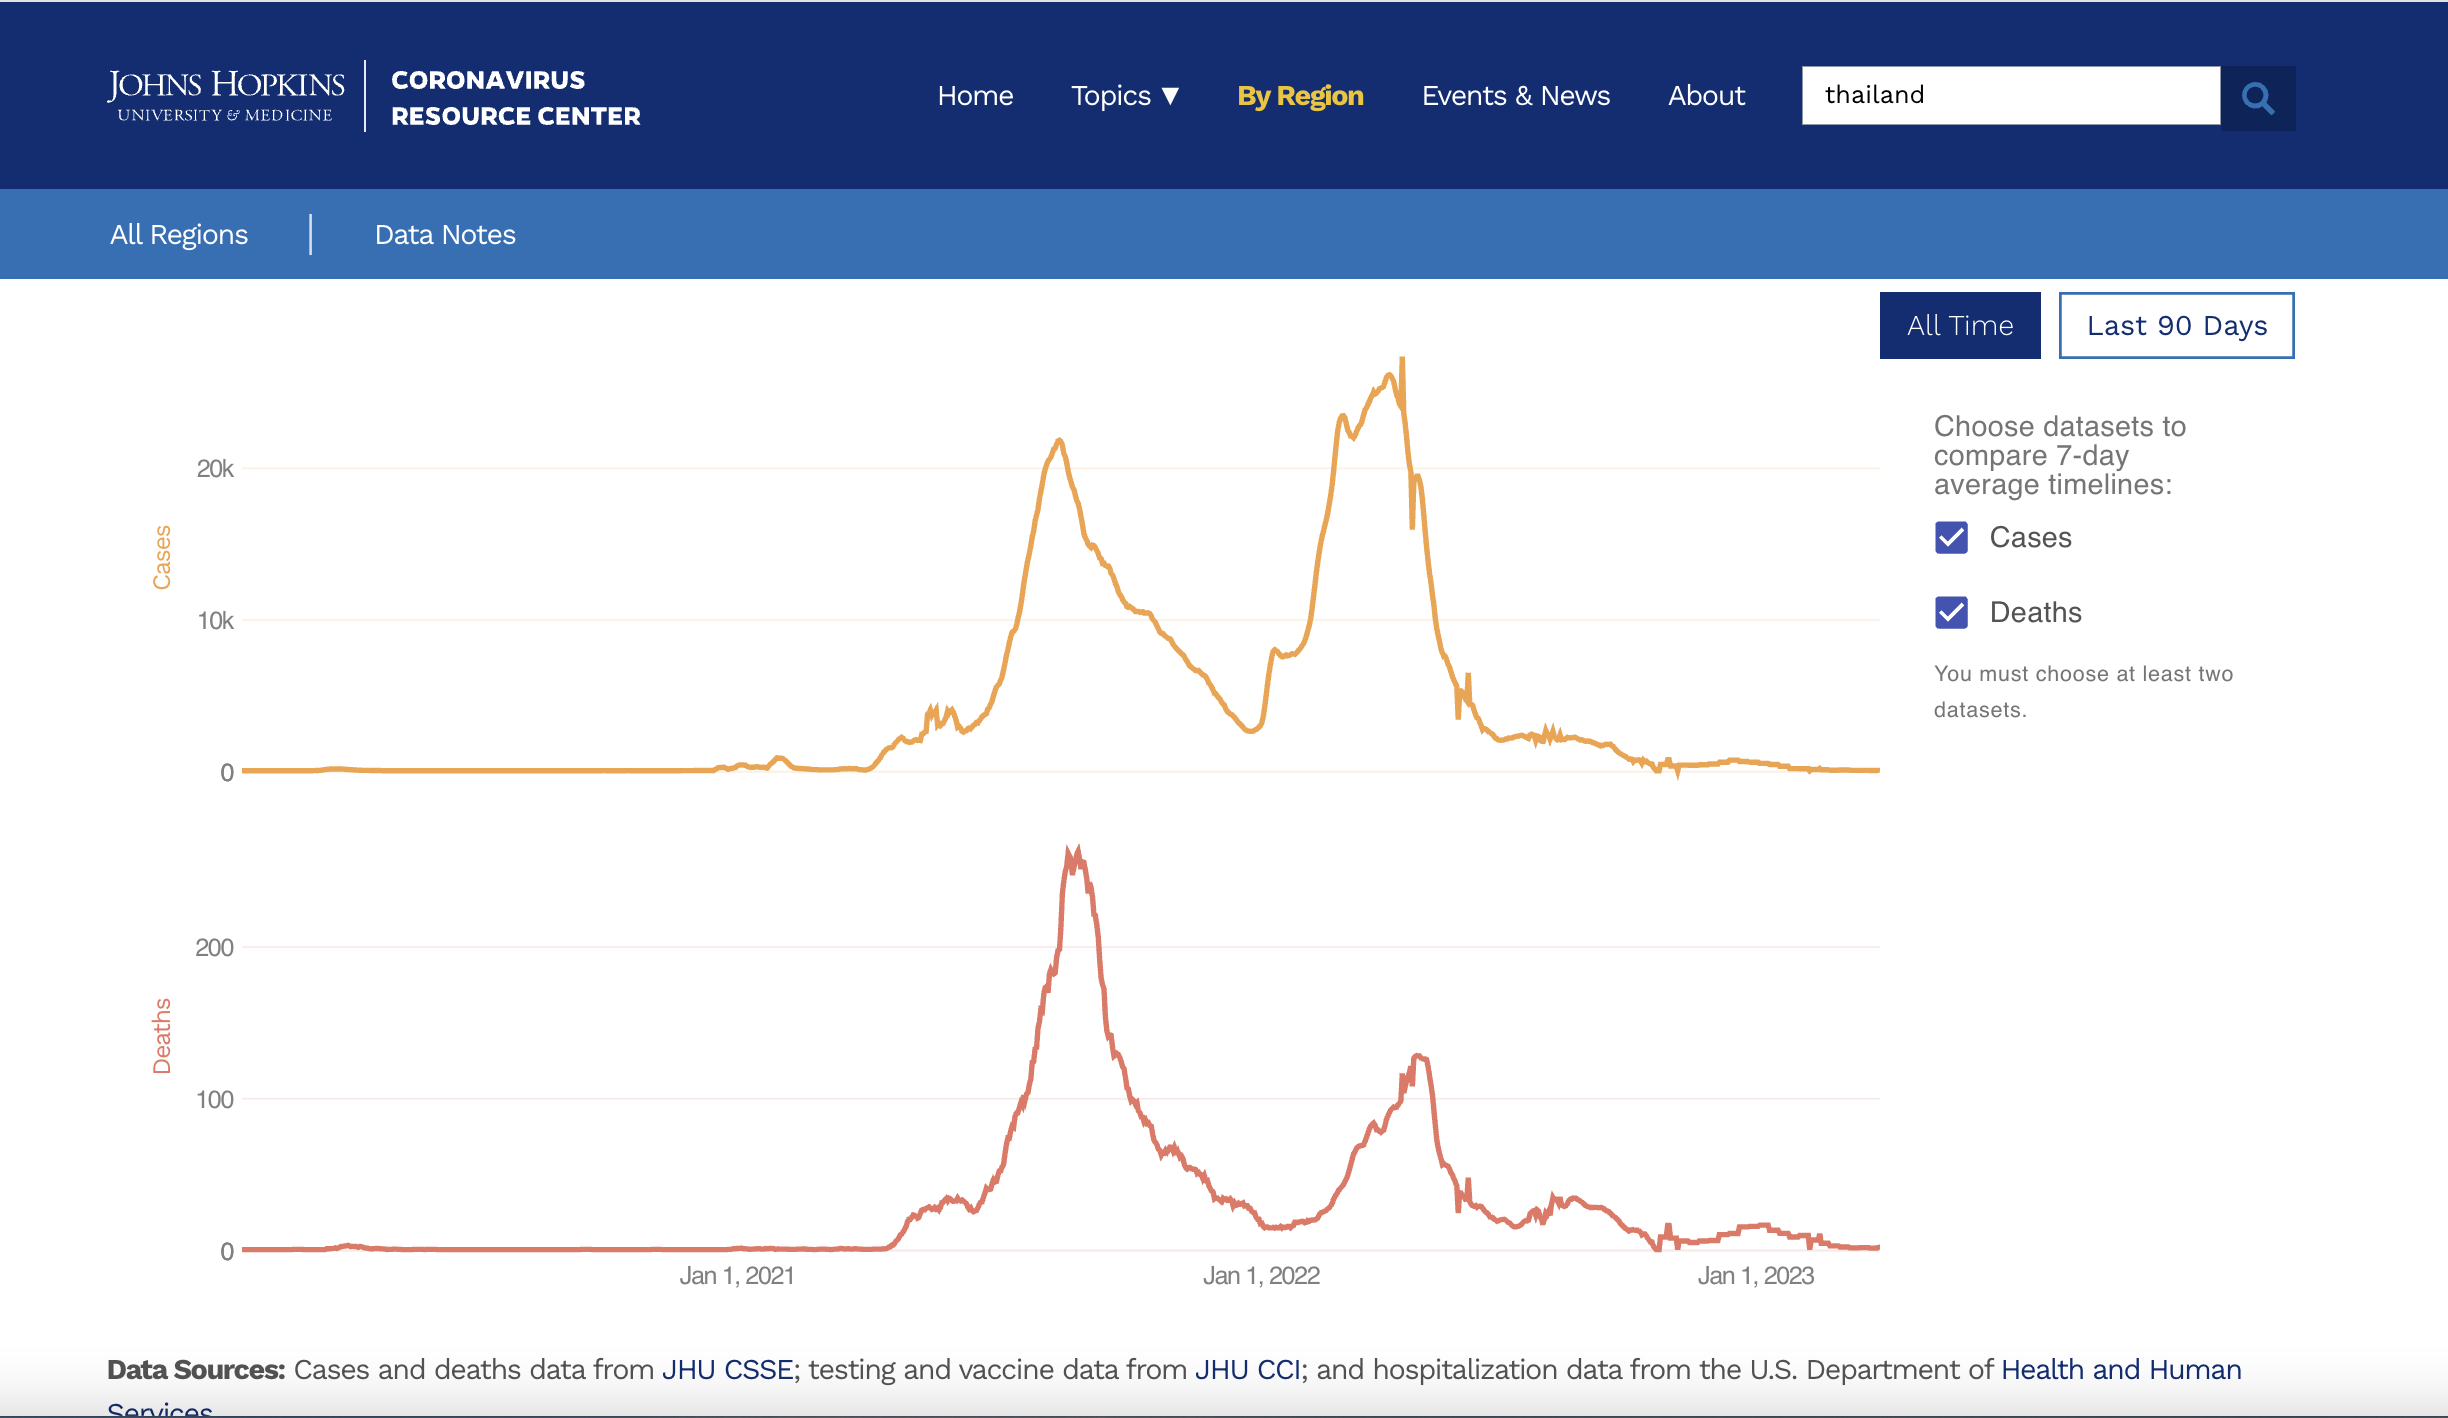The height and width of the screenshot is (1418, 2448).
Task: Click the search magnifier icon
Action: click(2257, 97)
